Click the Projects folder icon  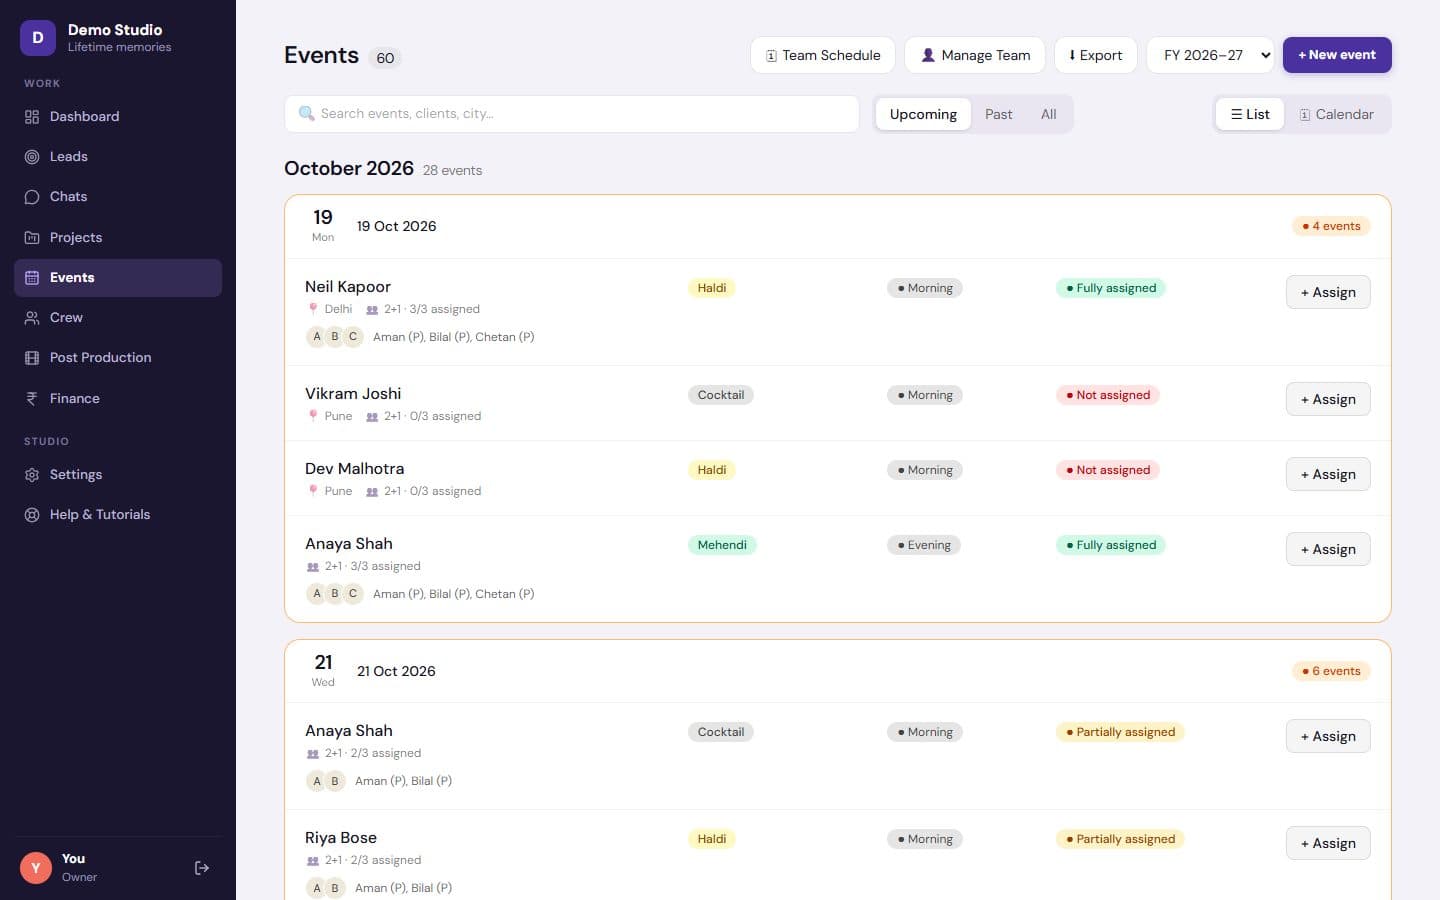[x=32, y=238]
